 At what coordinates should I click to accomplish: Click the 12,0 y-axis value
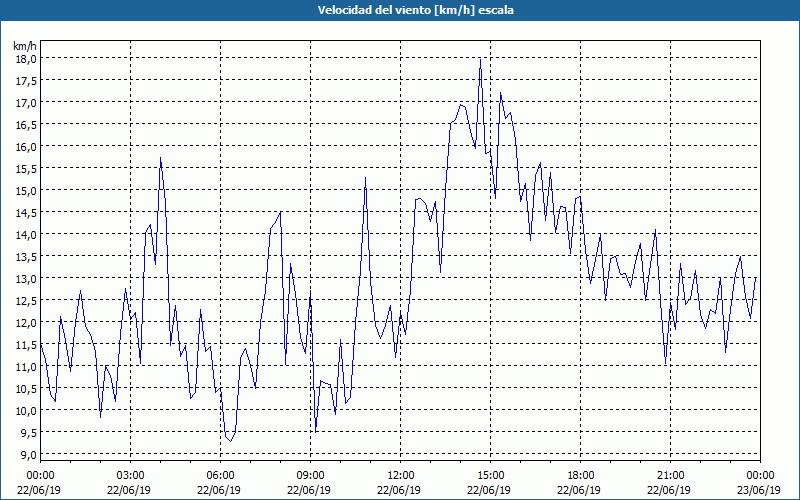pyautogui.click(x=26, y=322)
